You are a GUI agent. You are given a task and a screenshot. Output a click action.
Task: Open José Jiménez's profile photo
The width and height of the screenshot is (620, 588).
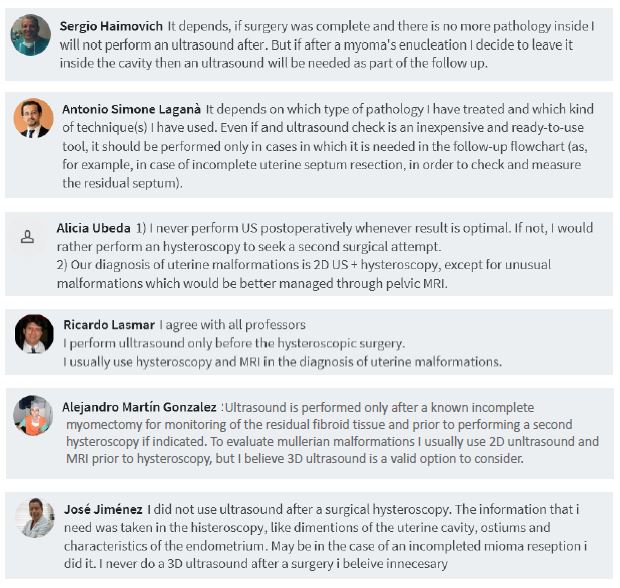coord(35,517)
